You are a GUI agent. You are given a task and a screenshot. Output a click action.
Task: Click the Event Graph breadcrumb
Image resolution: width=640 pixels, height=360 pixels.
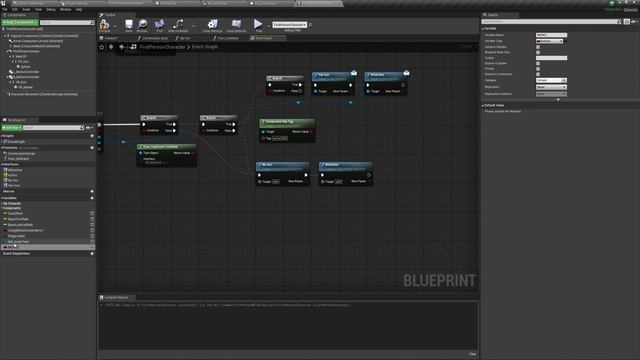tap(205, 47)
